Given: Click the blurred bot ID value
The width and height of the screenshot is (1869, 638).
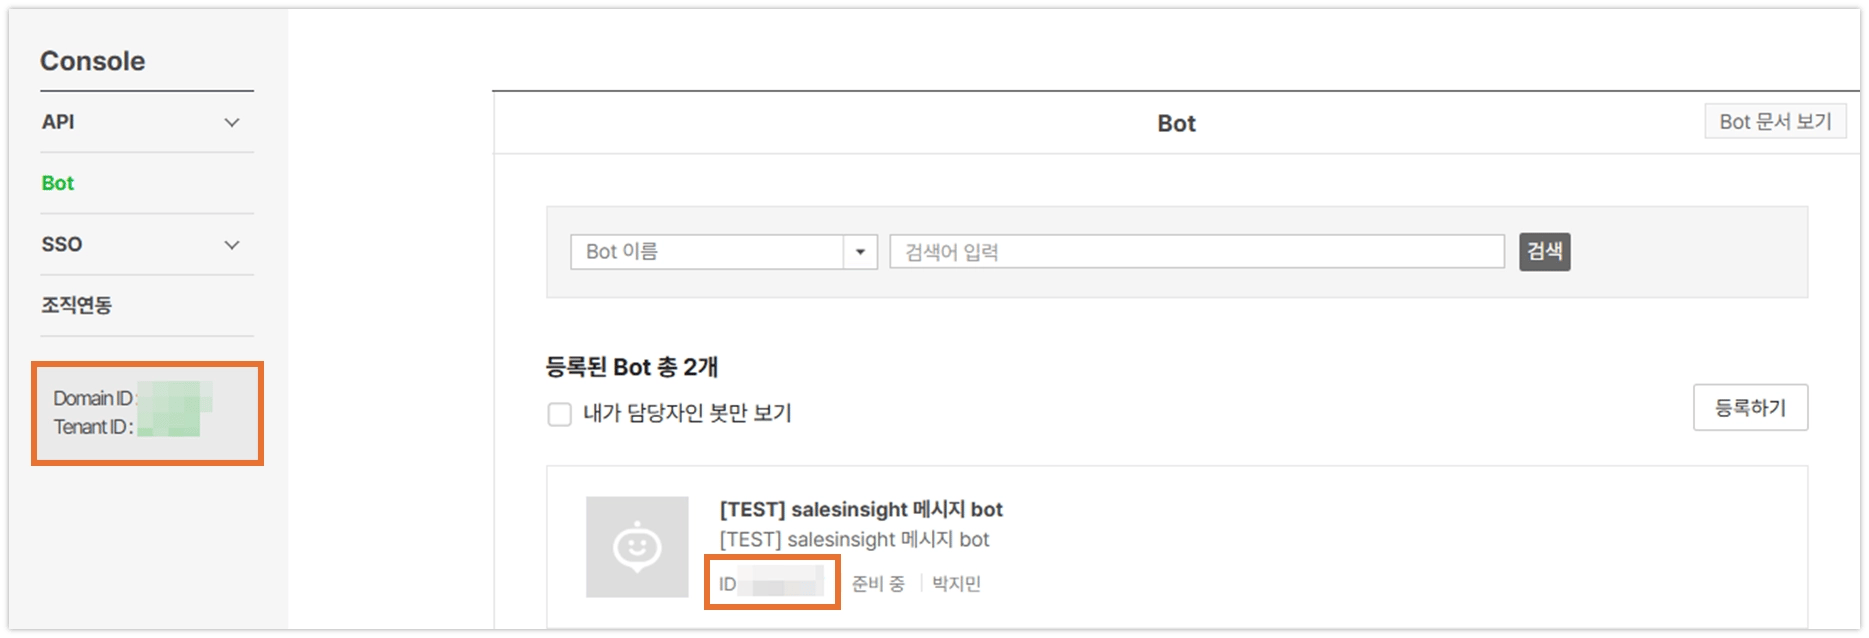Looking at the screenshot, I should coord(786,583).
